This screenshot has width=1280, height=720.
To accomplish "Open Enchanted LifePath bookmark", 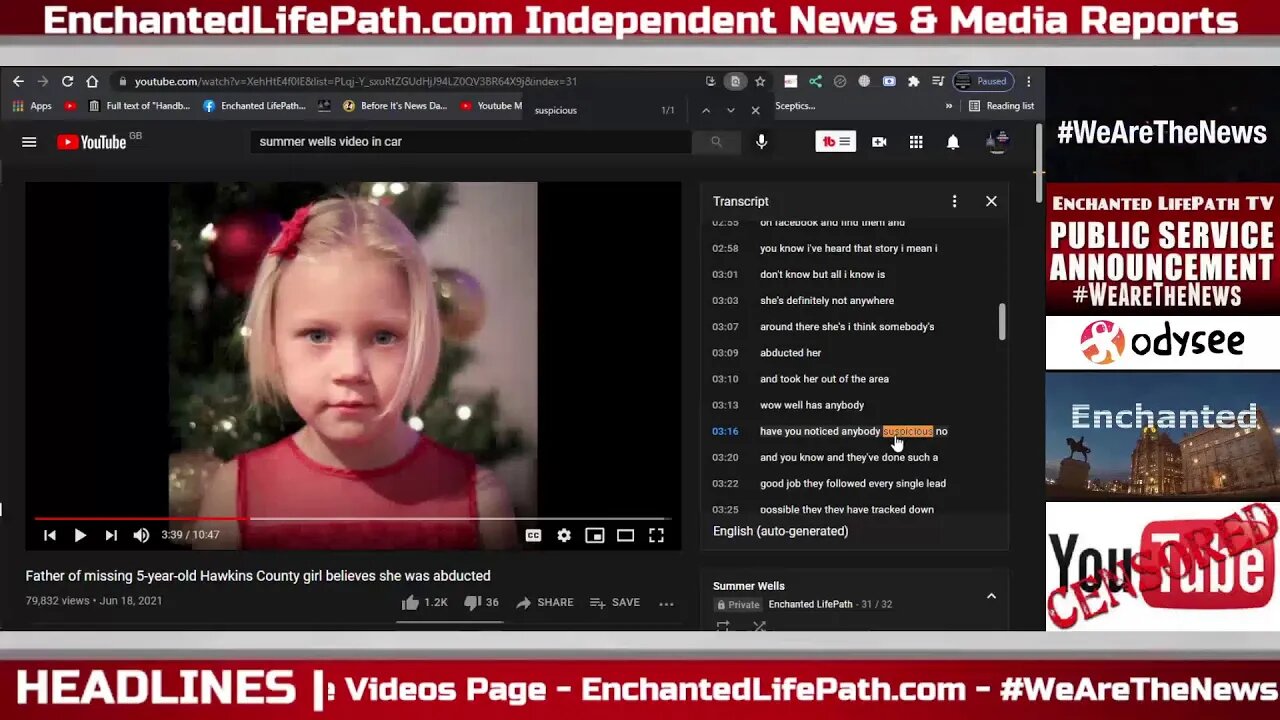I will click(254, 106).
